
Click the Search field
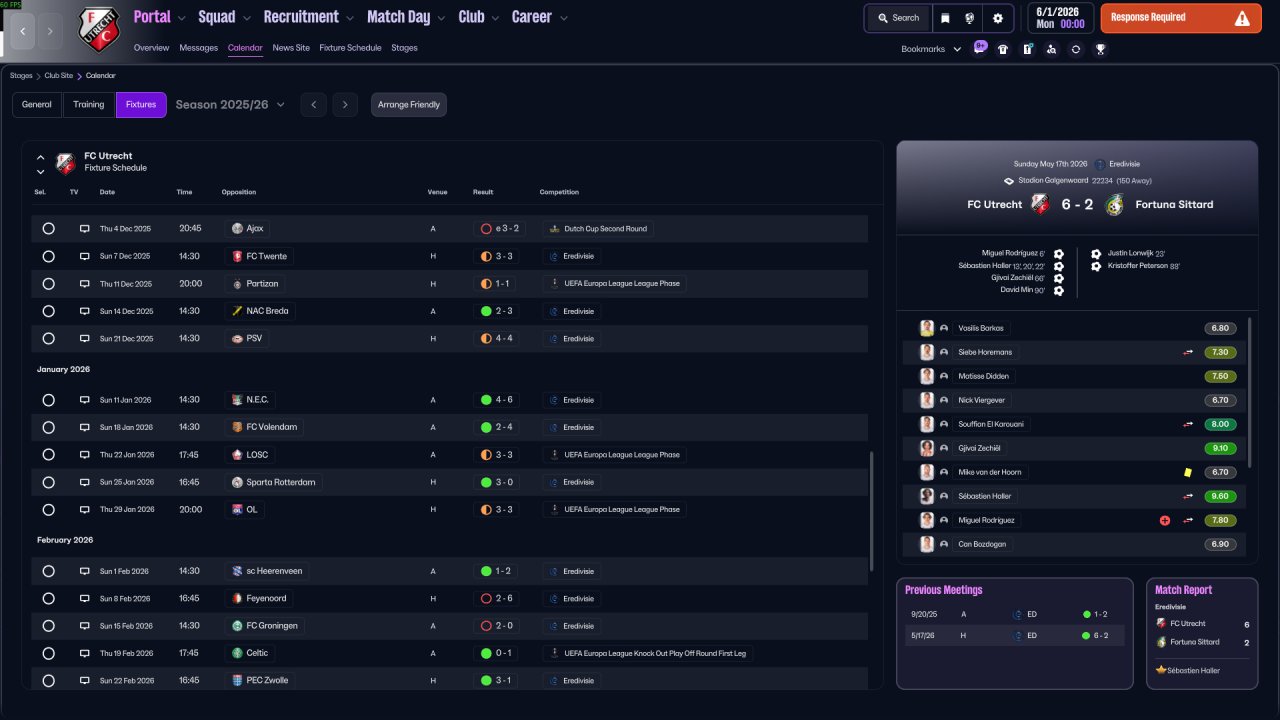pos(897,18)
